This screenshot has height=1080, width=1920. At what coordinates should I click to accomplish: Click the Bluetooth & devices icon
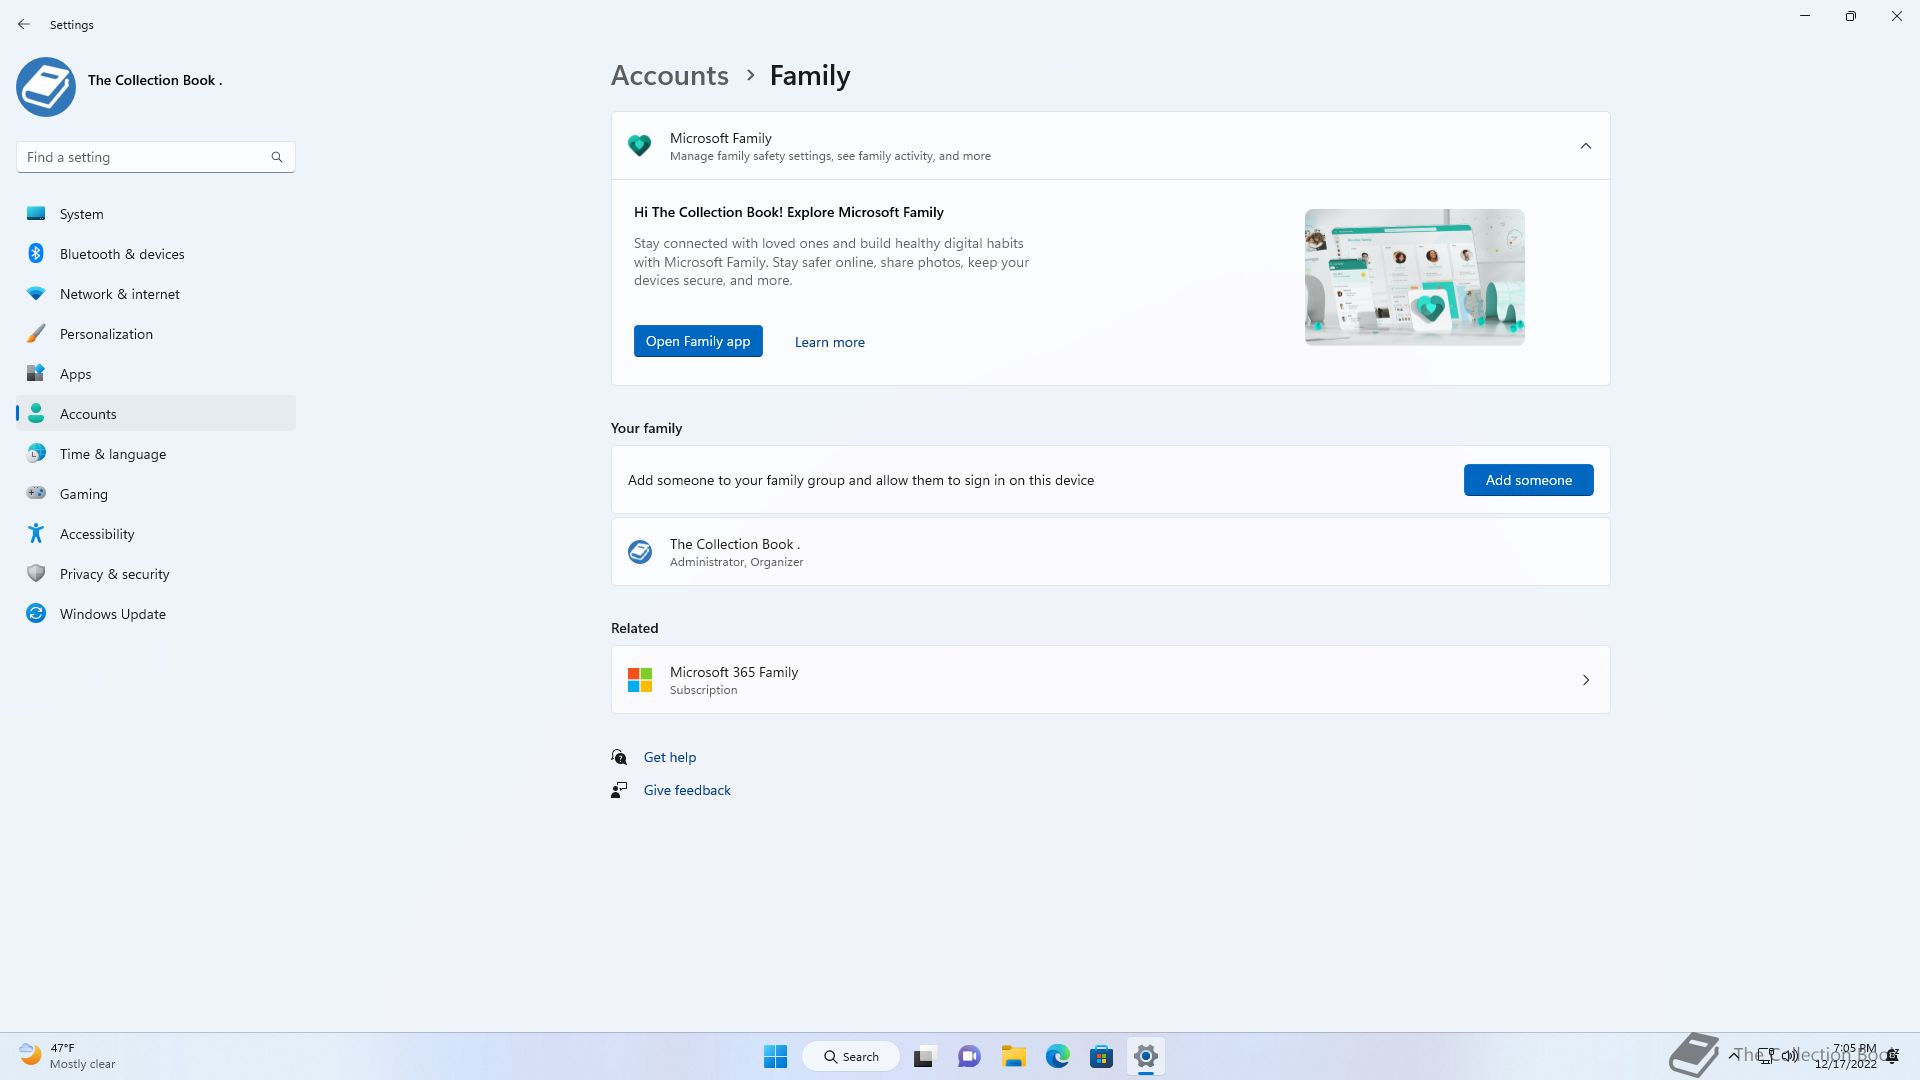tap(36, 253)
